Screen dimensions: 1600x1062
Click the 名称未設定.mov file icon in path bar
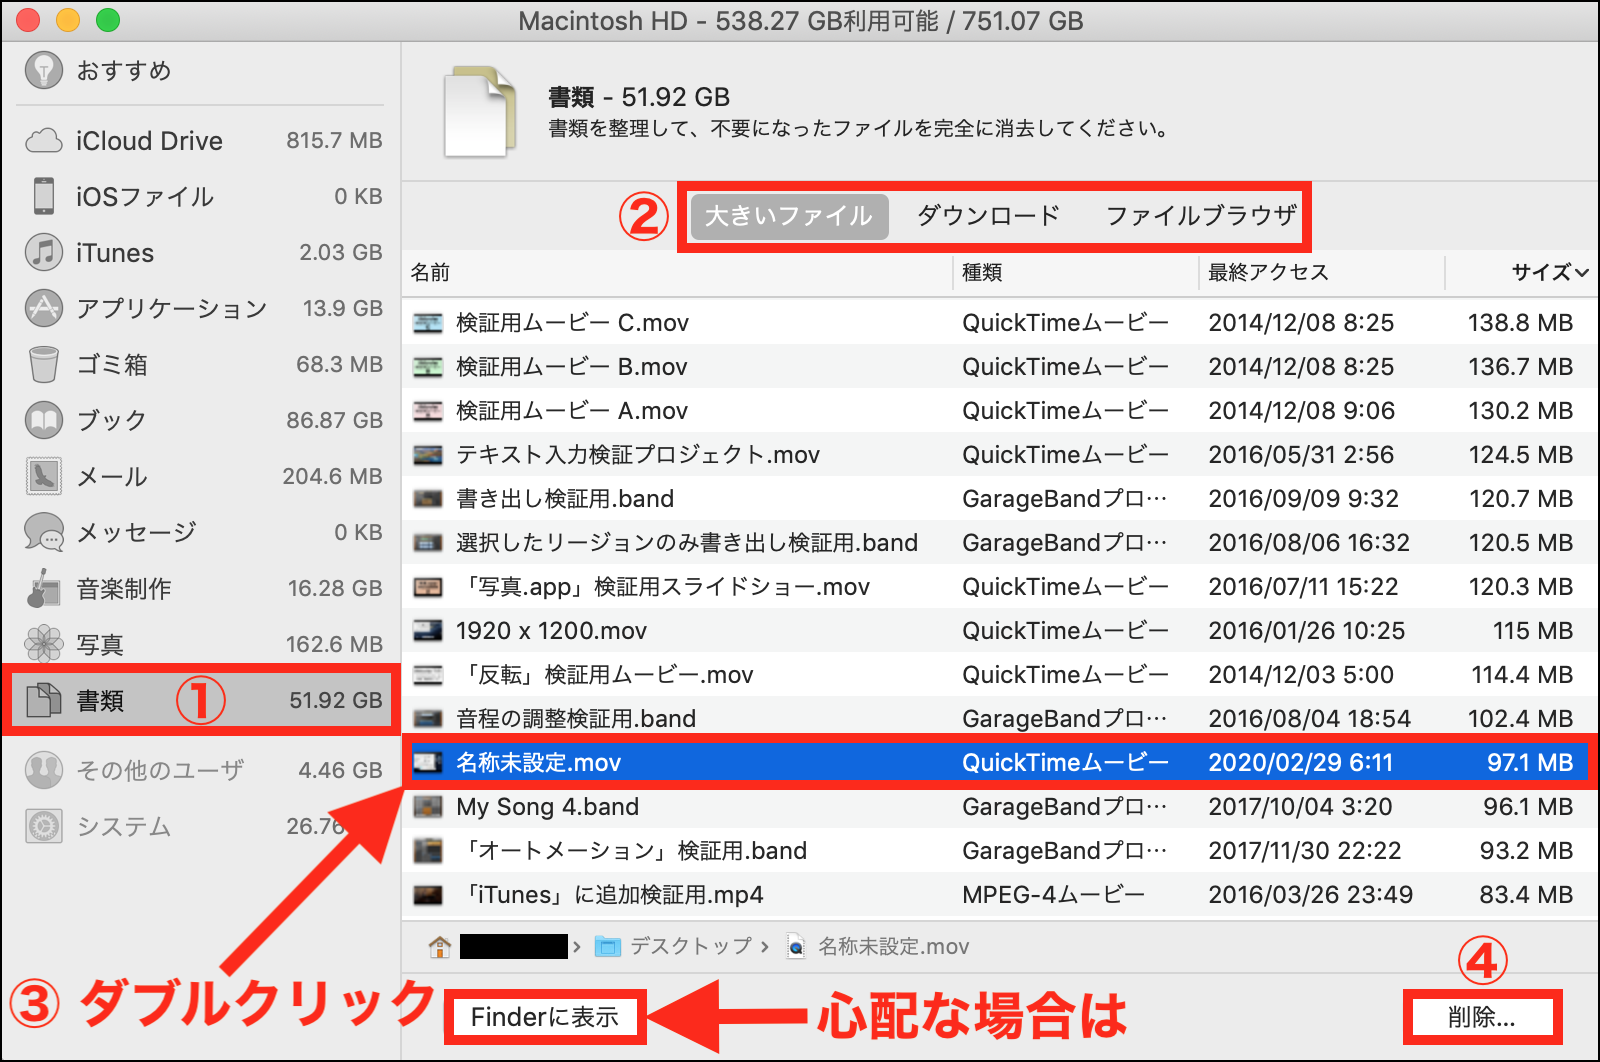[x=796, y=946]
